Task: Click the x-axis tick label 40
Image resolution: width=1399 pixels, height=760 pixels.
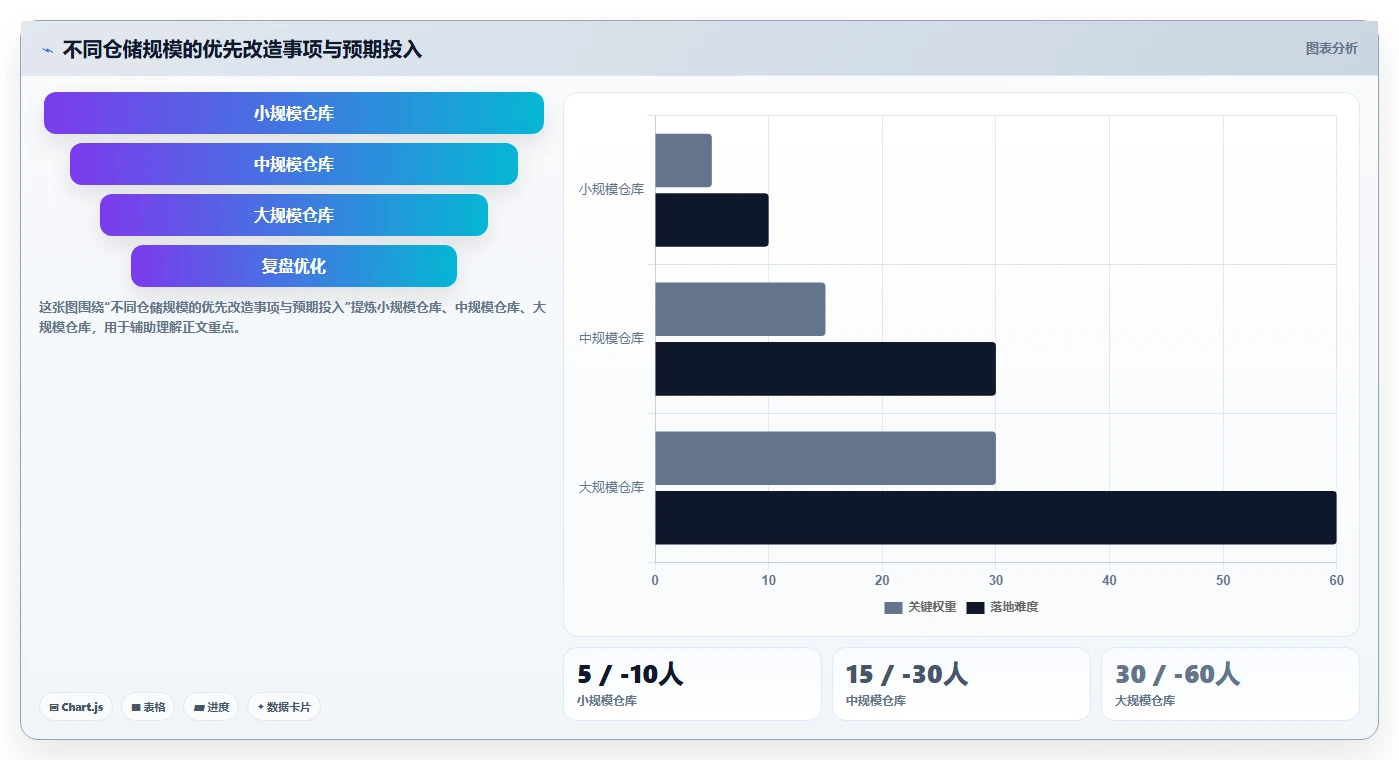Action: click(x=1109, y=581)
